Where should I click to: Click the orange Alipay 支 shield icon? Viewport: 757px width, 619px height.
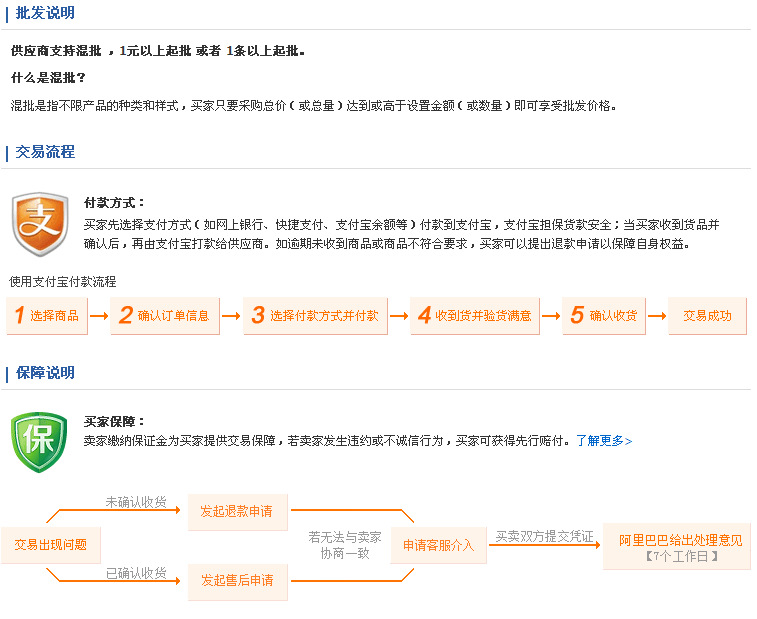click(40, 224)
